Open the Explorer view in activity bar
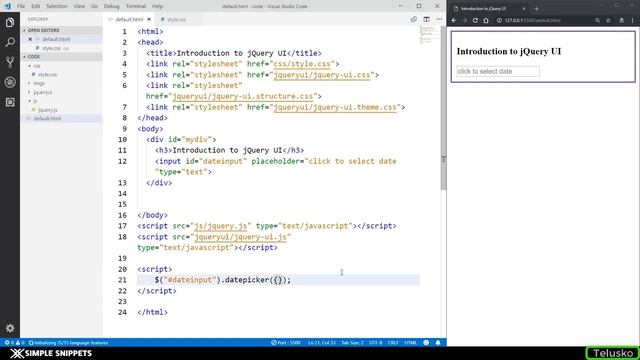 pyautogui.click(x=10, y=22)
